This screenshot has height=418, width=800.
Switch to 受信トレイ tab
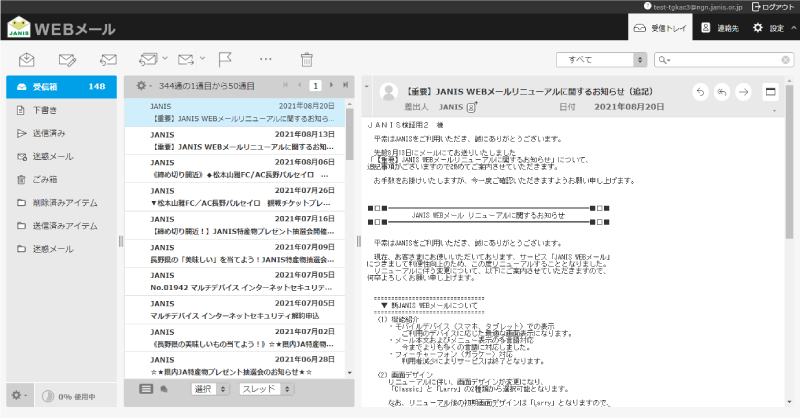(x=660, y=28)
